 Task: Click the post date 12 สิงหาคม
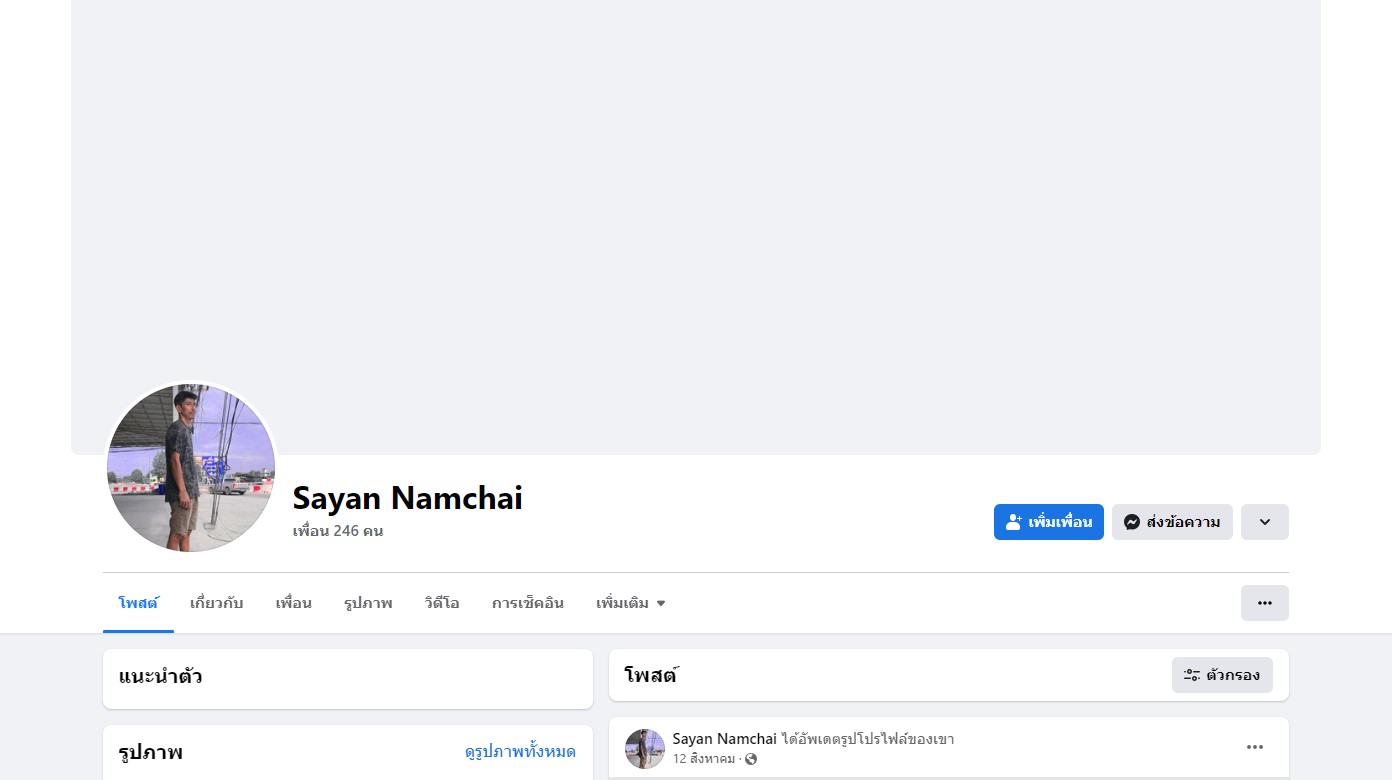point(704,759)
